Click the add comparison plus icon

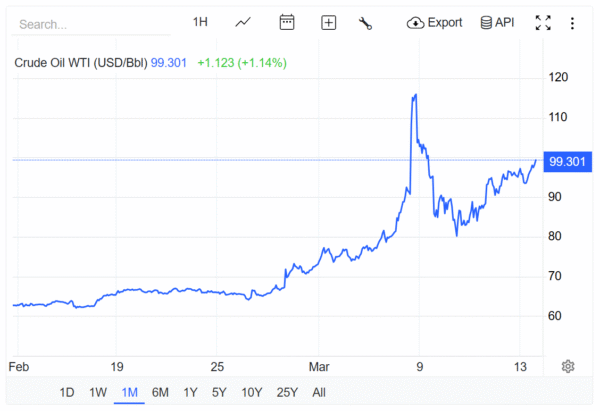(328, 22)
